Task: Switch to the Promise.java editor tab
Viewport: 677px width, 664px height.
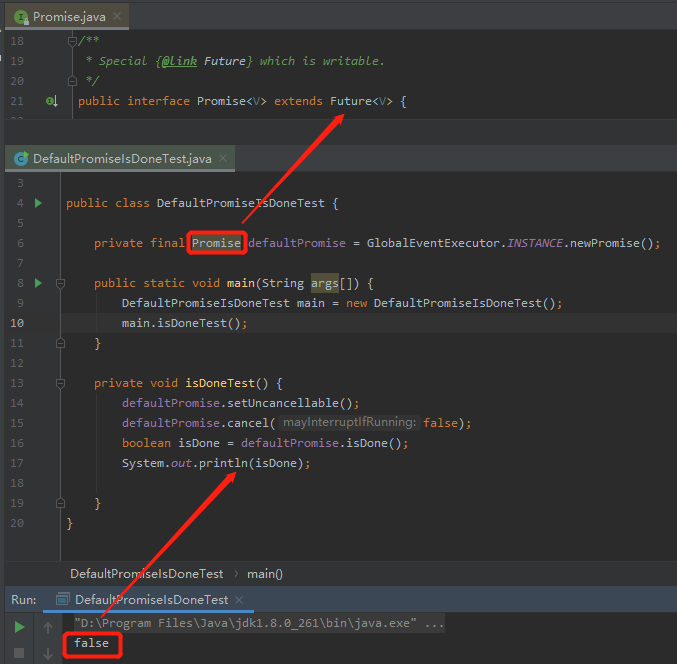Action: click(x=67, y=17)
